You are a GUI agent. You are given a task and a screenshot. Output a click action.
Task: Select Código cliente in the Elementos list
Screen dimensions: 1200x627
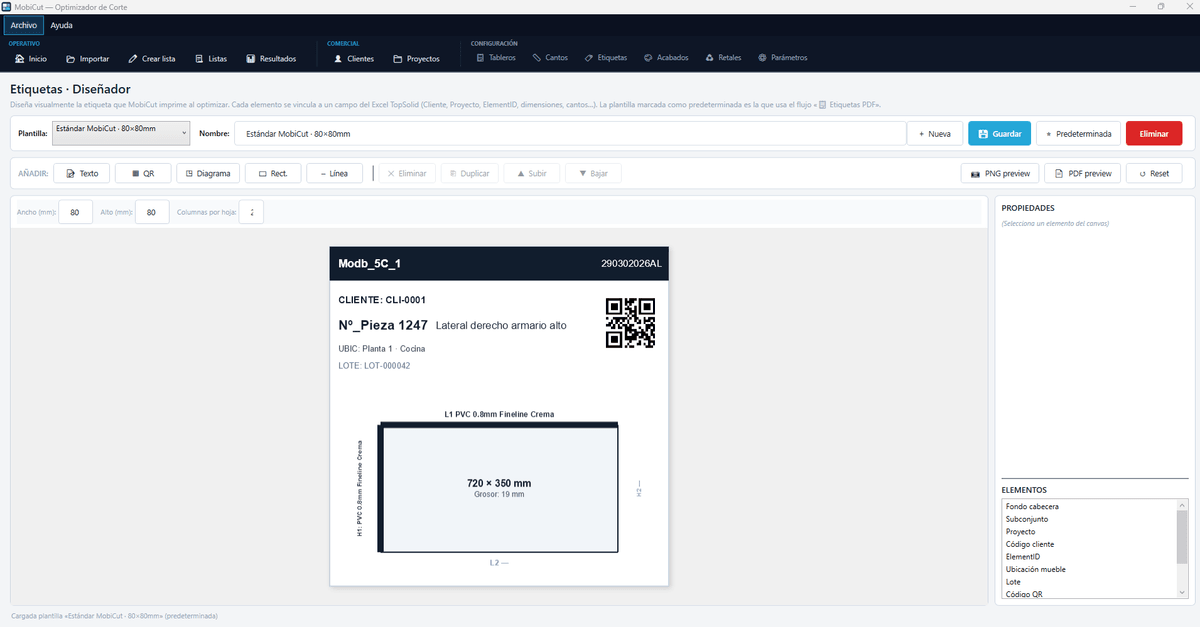click(1029, 544)
